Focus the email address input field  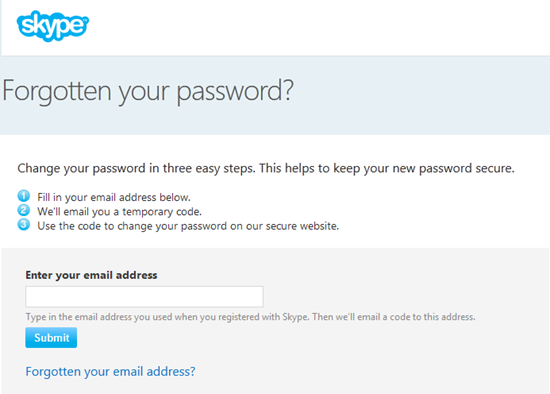[x=144, y=296]
